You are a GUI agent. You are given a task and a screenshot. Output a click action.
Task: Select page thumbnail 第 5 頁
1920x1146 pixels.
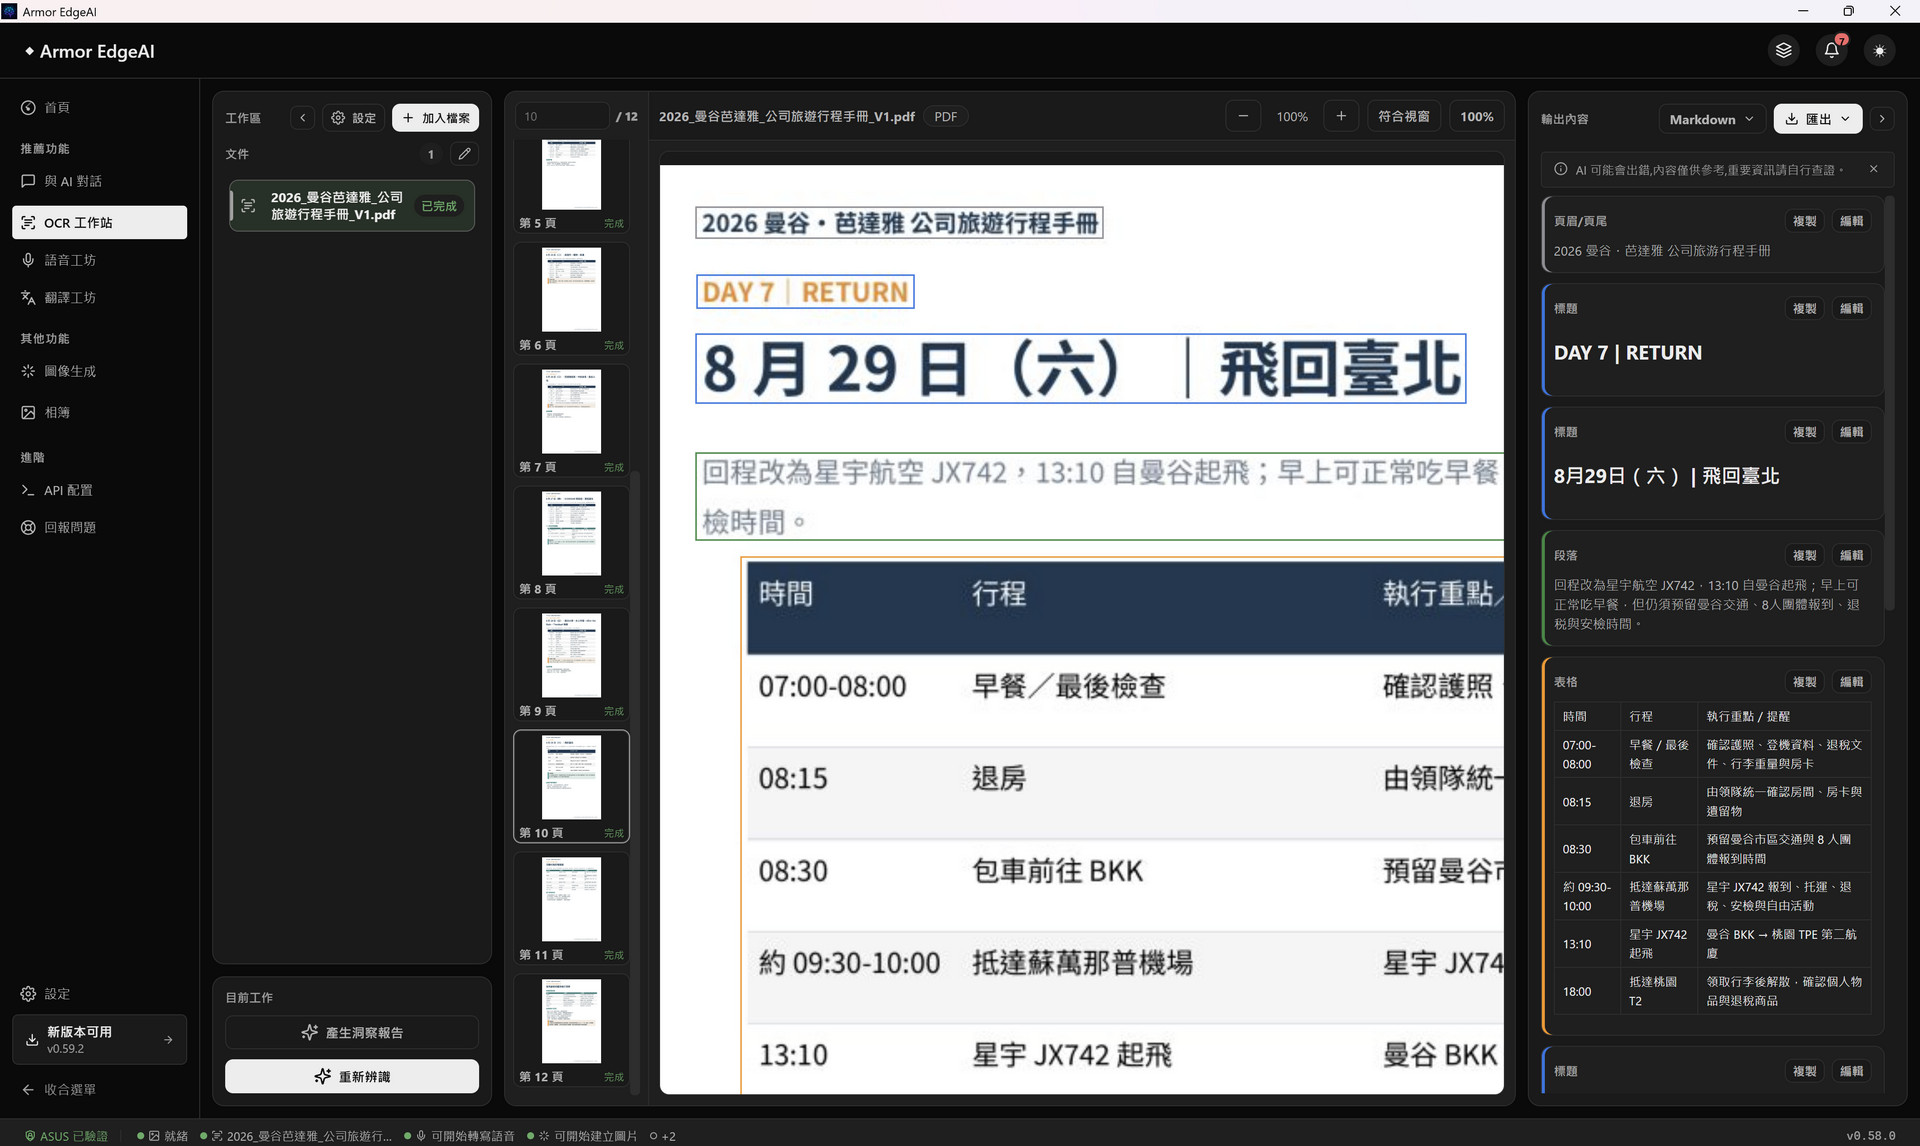(571, 184)
